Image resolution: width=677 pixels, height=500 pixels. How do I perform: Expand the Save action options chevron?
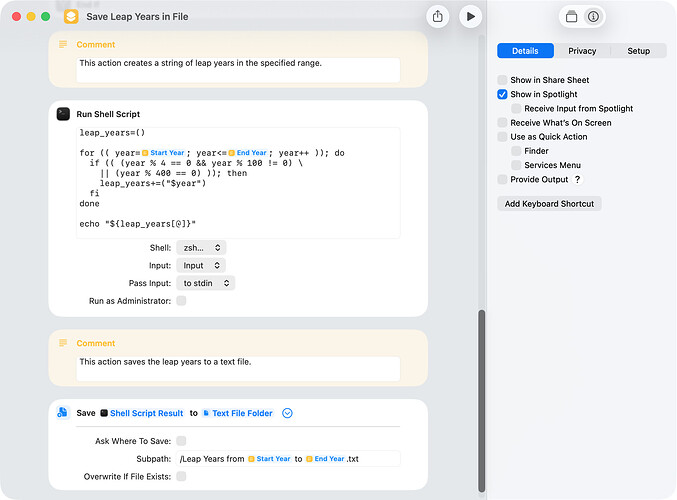287,413
